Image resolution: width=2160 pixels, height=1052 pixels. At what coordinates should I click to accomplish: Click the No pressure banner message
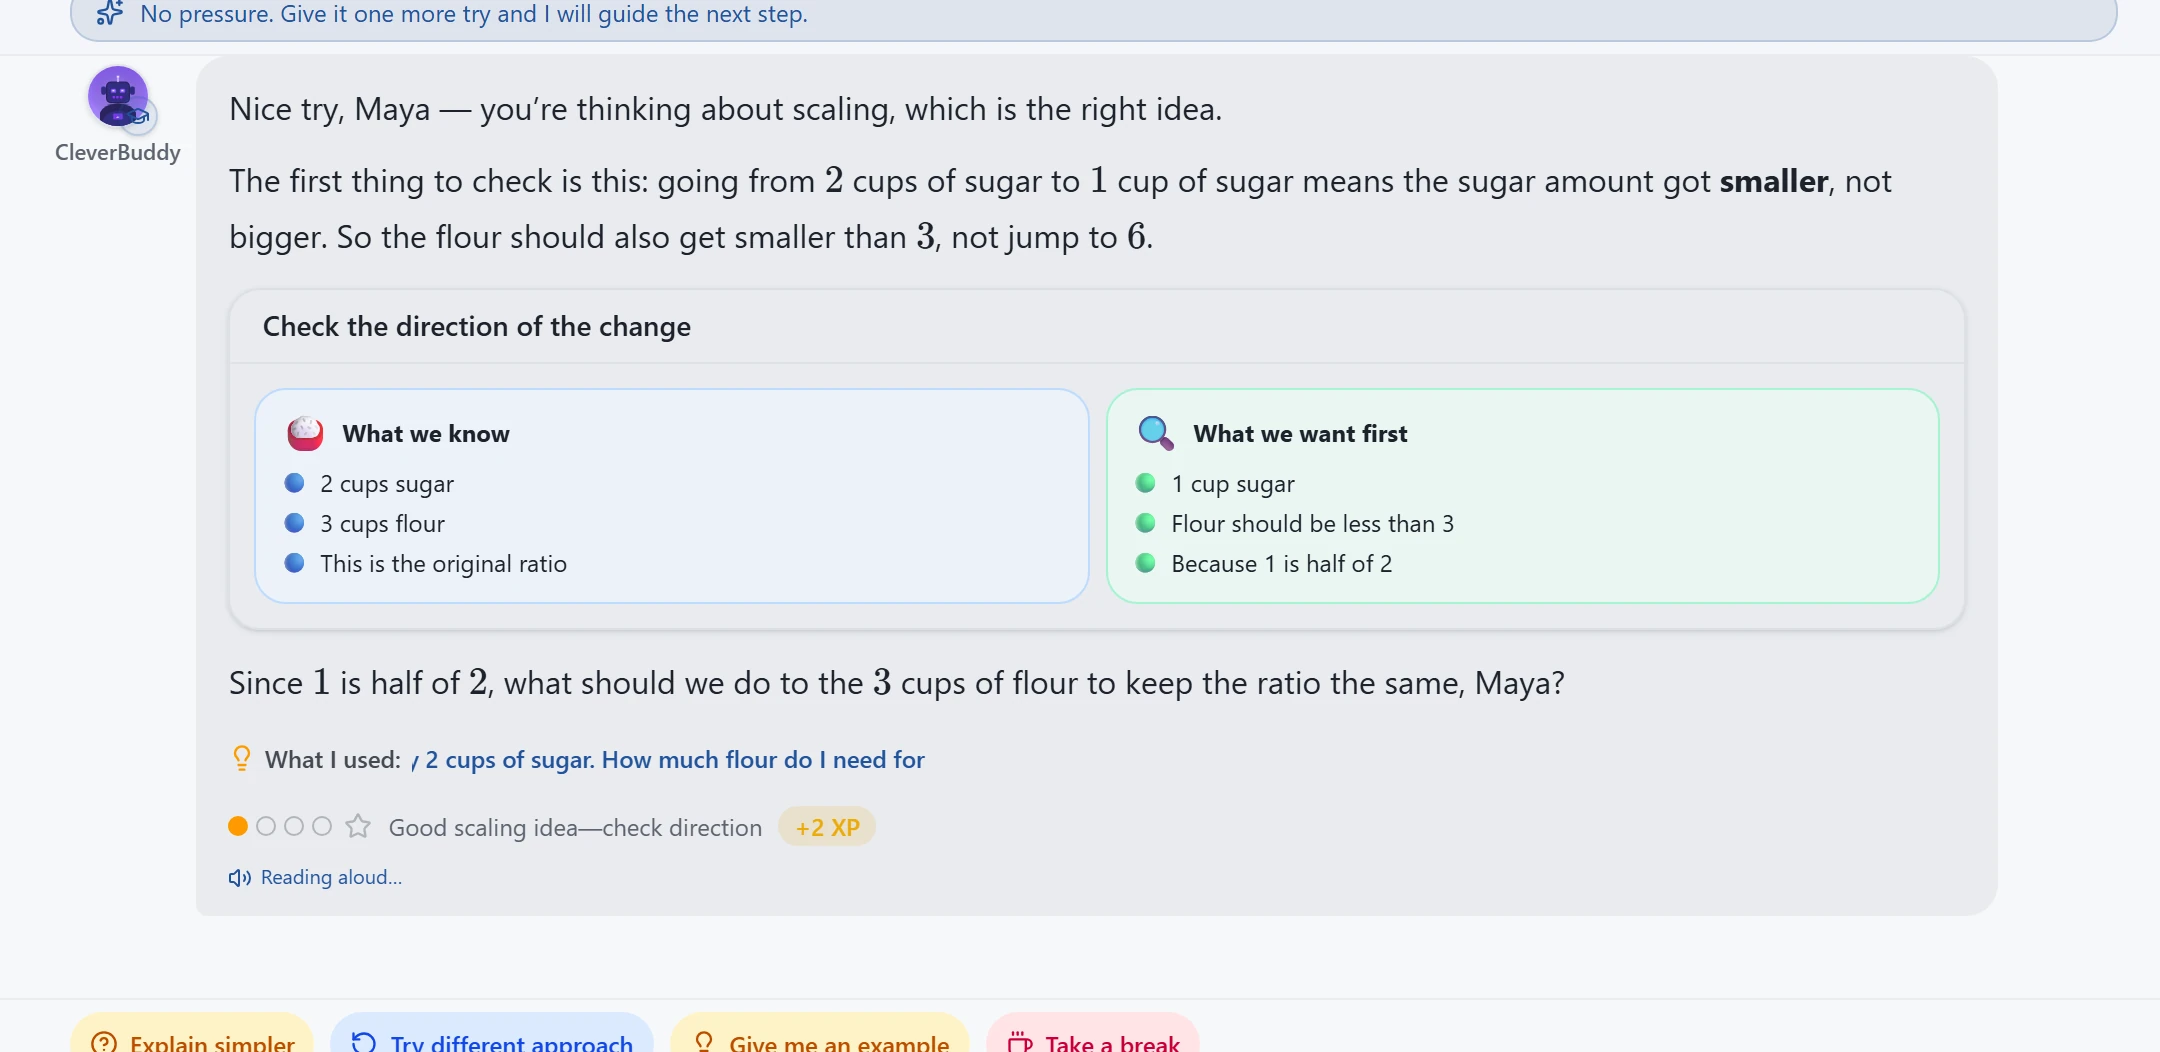point(474,14)
